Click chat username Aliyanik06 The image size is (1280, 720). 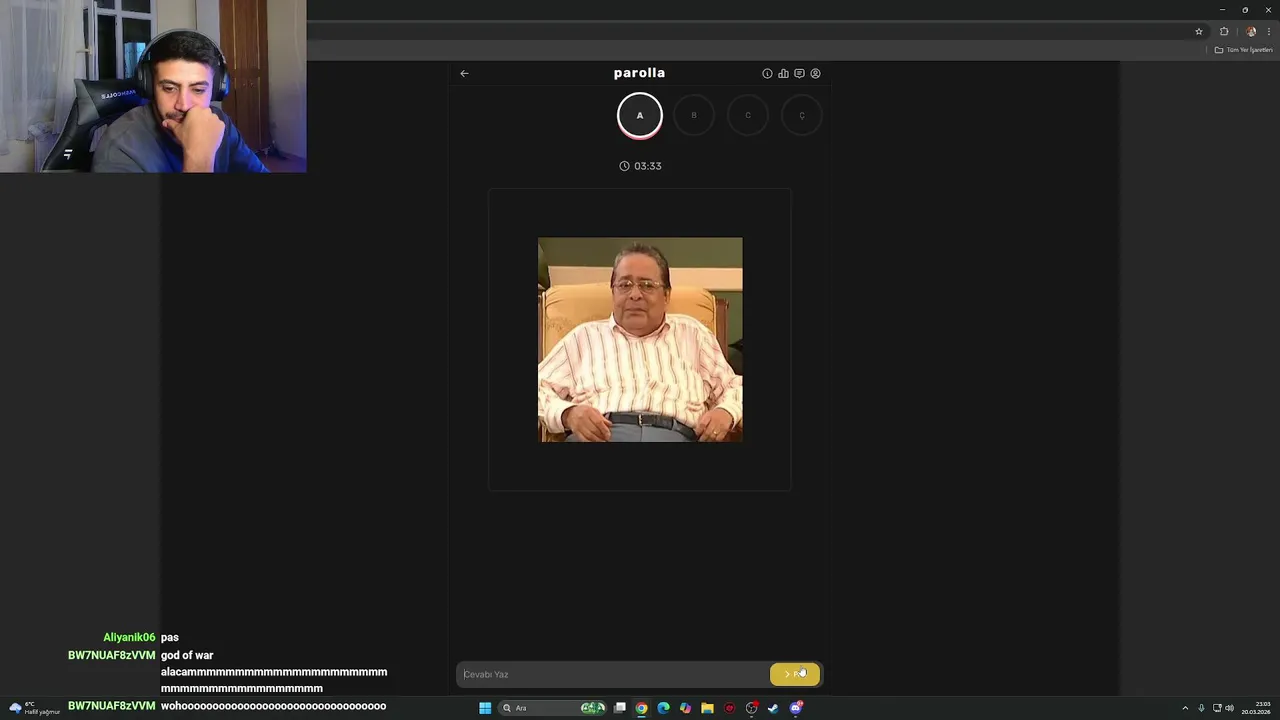coord(129,638)
